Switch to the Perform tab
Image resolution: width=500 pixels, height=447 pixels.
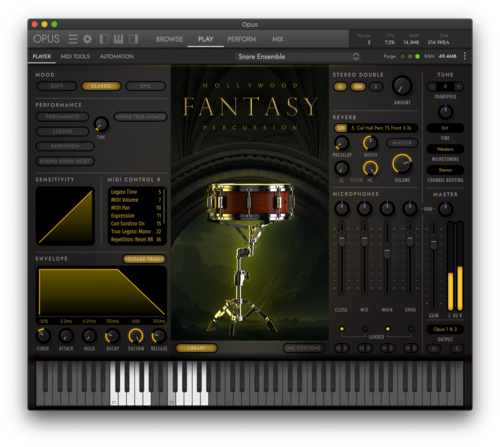242,39
